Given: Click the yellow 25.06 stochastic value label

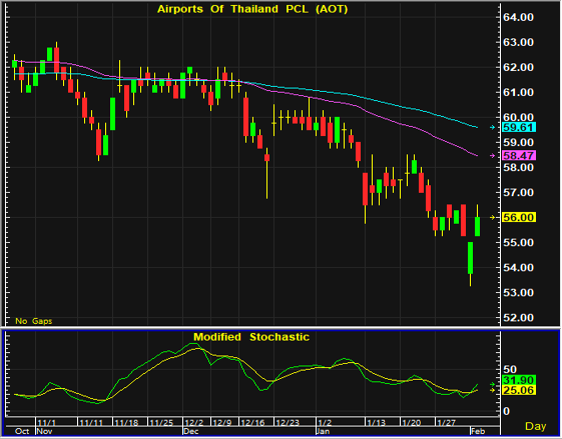Looking at the screenshot, I should [x=519, y=390].
